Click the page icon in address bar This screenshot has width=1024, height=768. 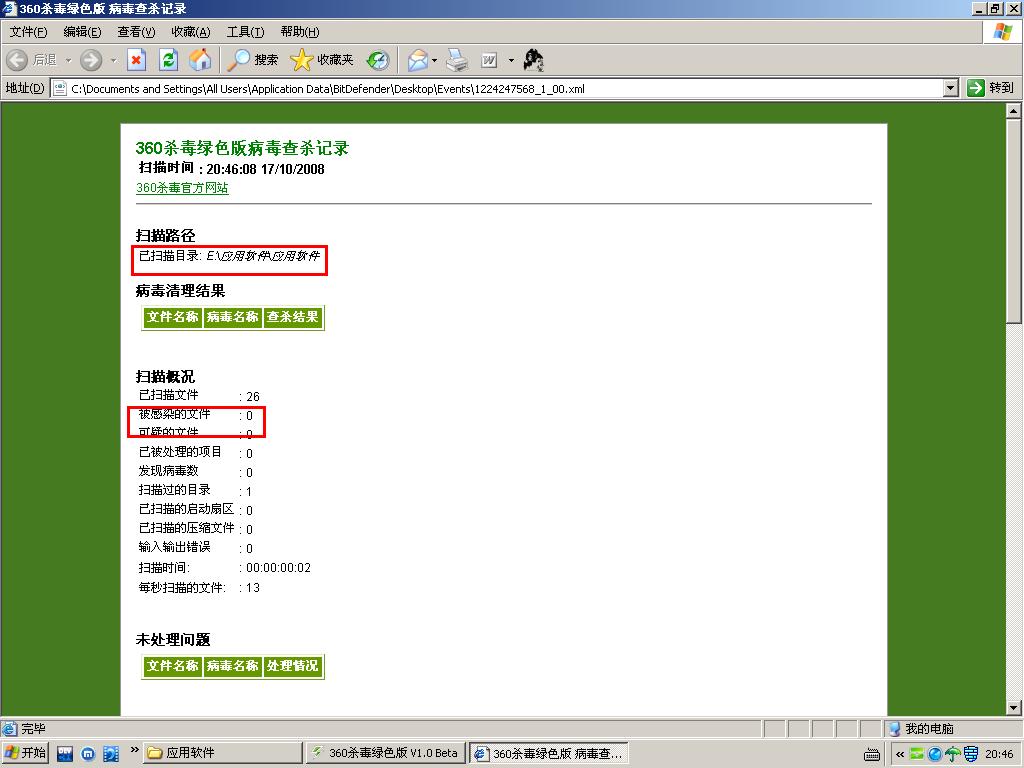pyautogui.click(x=60, y=88)
